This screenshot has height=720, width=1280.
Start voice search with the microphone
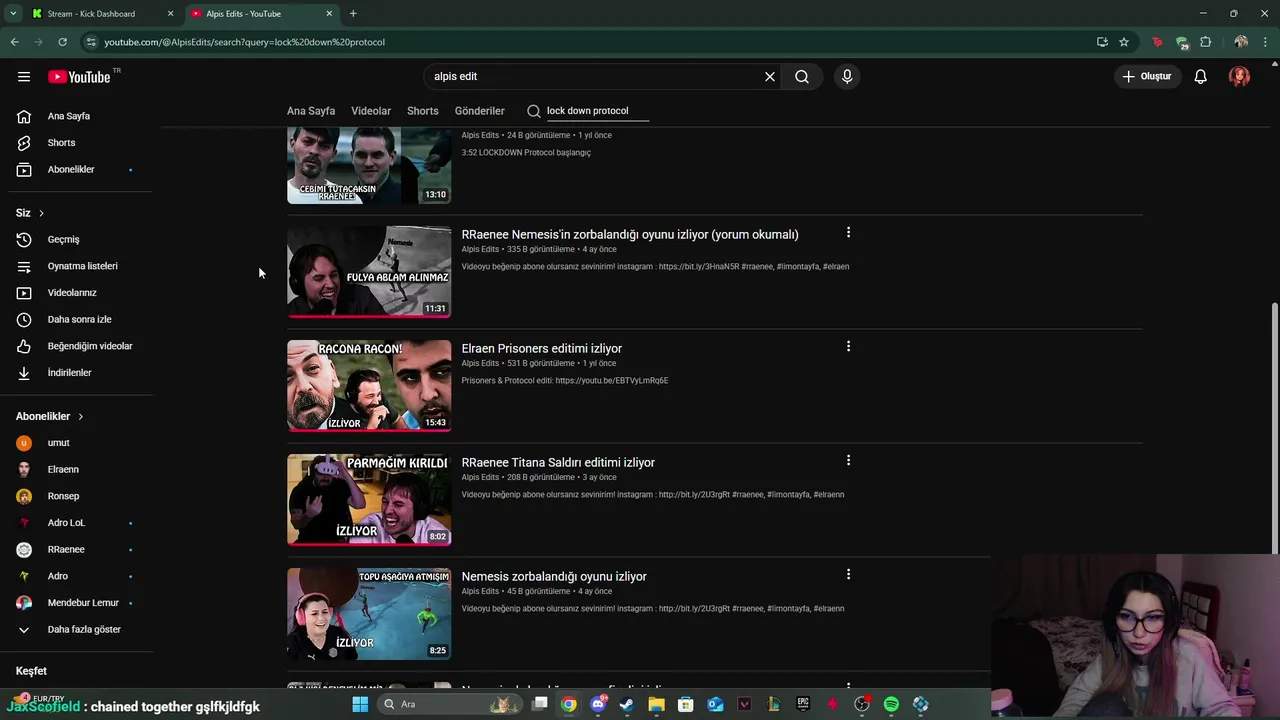(847, 76)
